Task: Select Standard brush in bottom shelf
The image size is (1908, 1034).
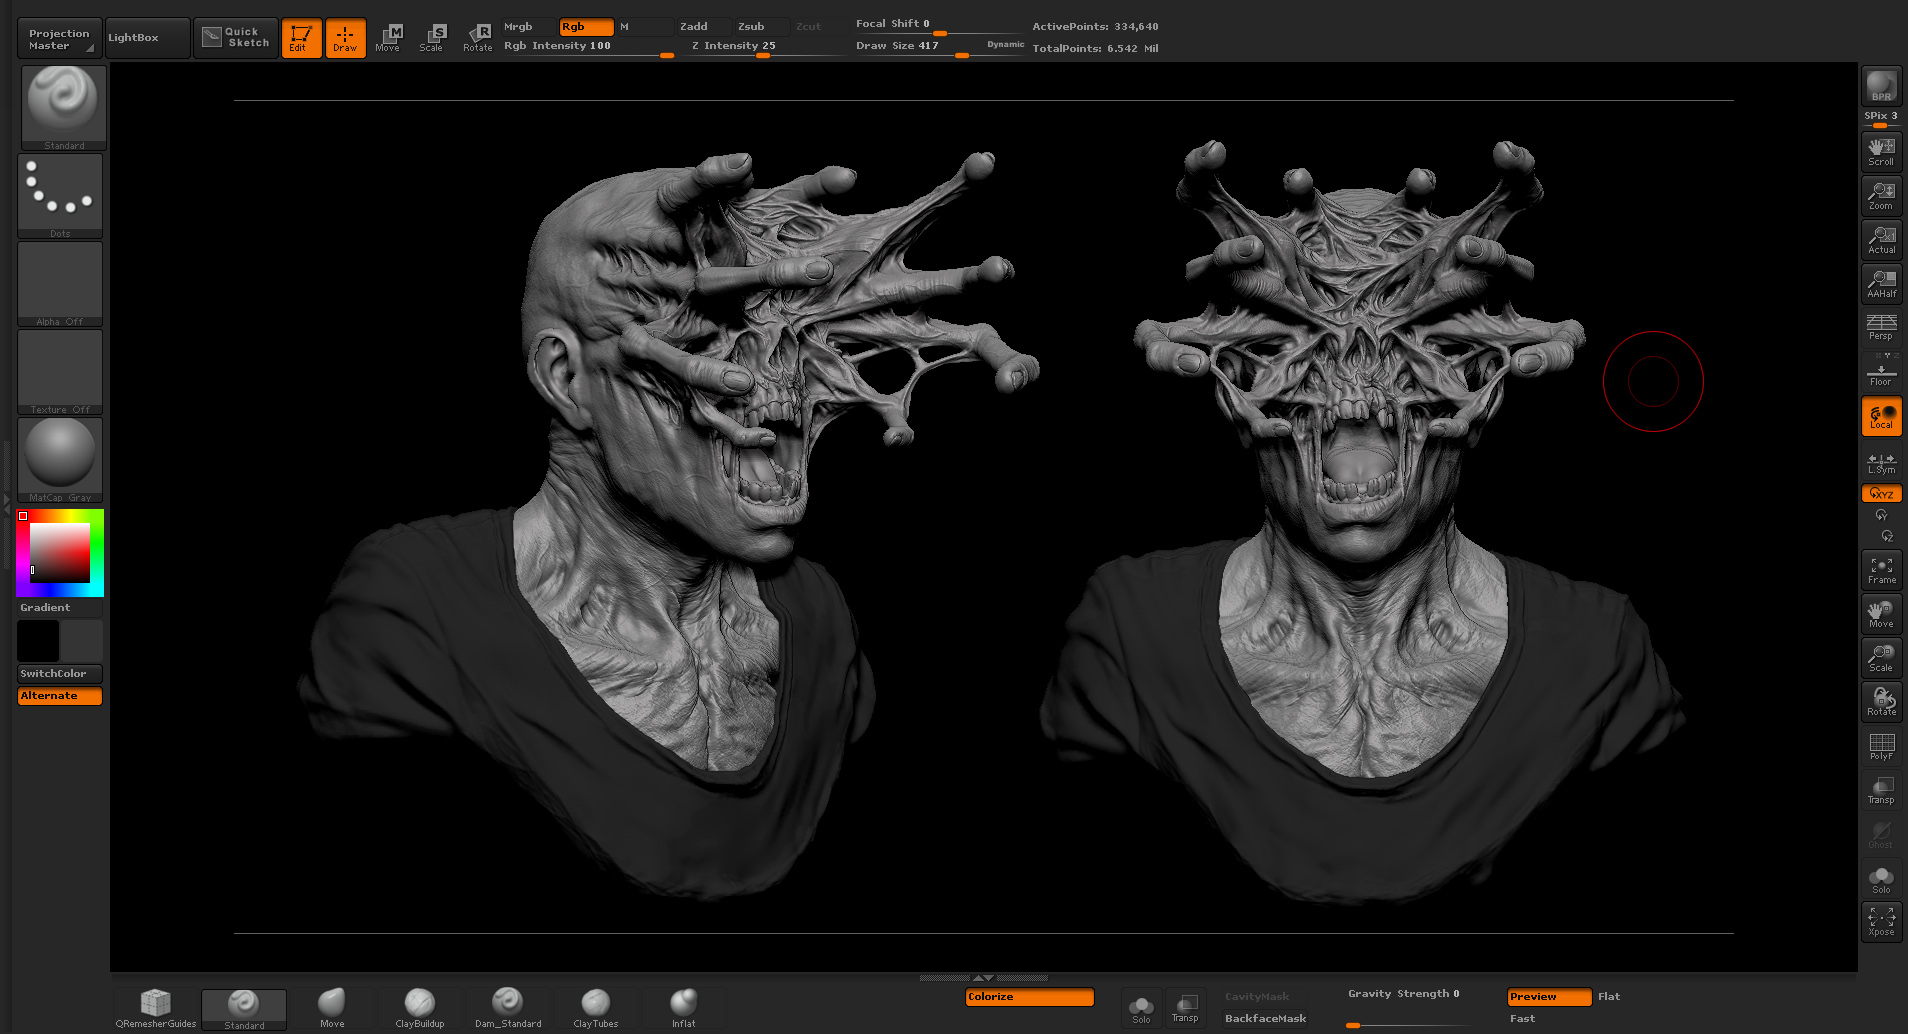Action: (x=244, y=1009)
